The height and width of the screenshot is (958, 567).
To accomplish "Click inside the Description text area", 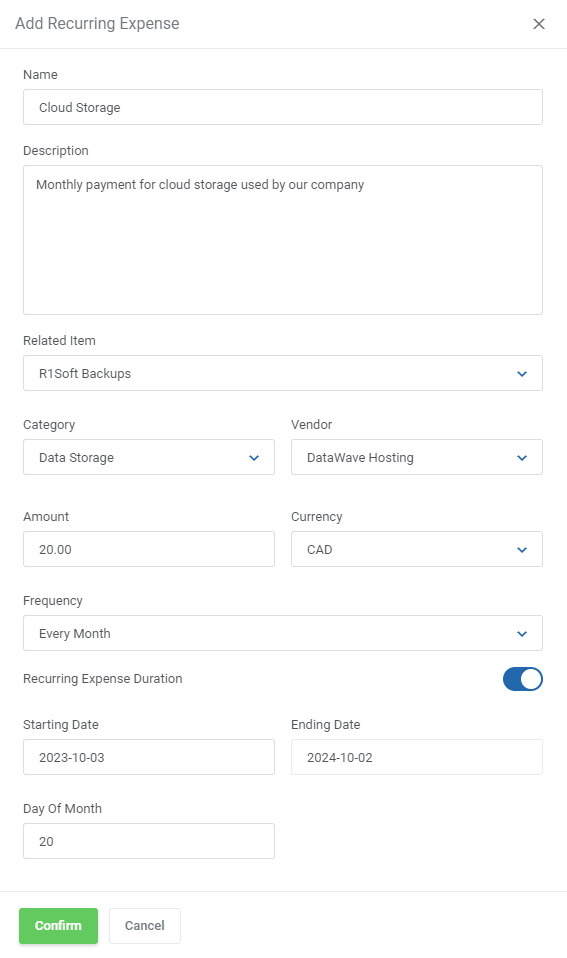I will tap(283, 240).
